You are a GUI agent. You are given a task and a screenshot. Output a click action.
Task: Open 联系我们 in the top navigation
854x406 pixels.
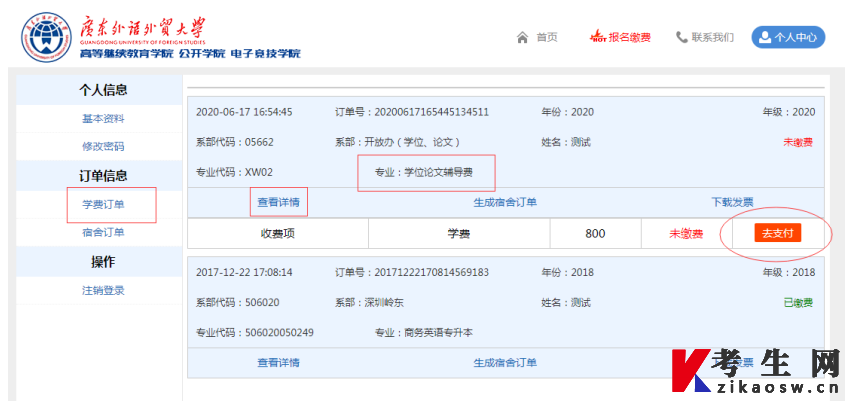[712, 37]
